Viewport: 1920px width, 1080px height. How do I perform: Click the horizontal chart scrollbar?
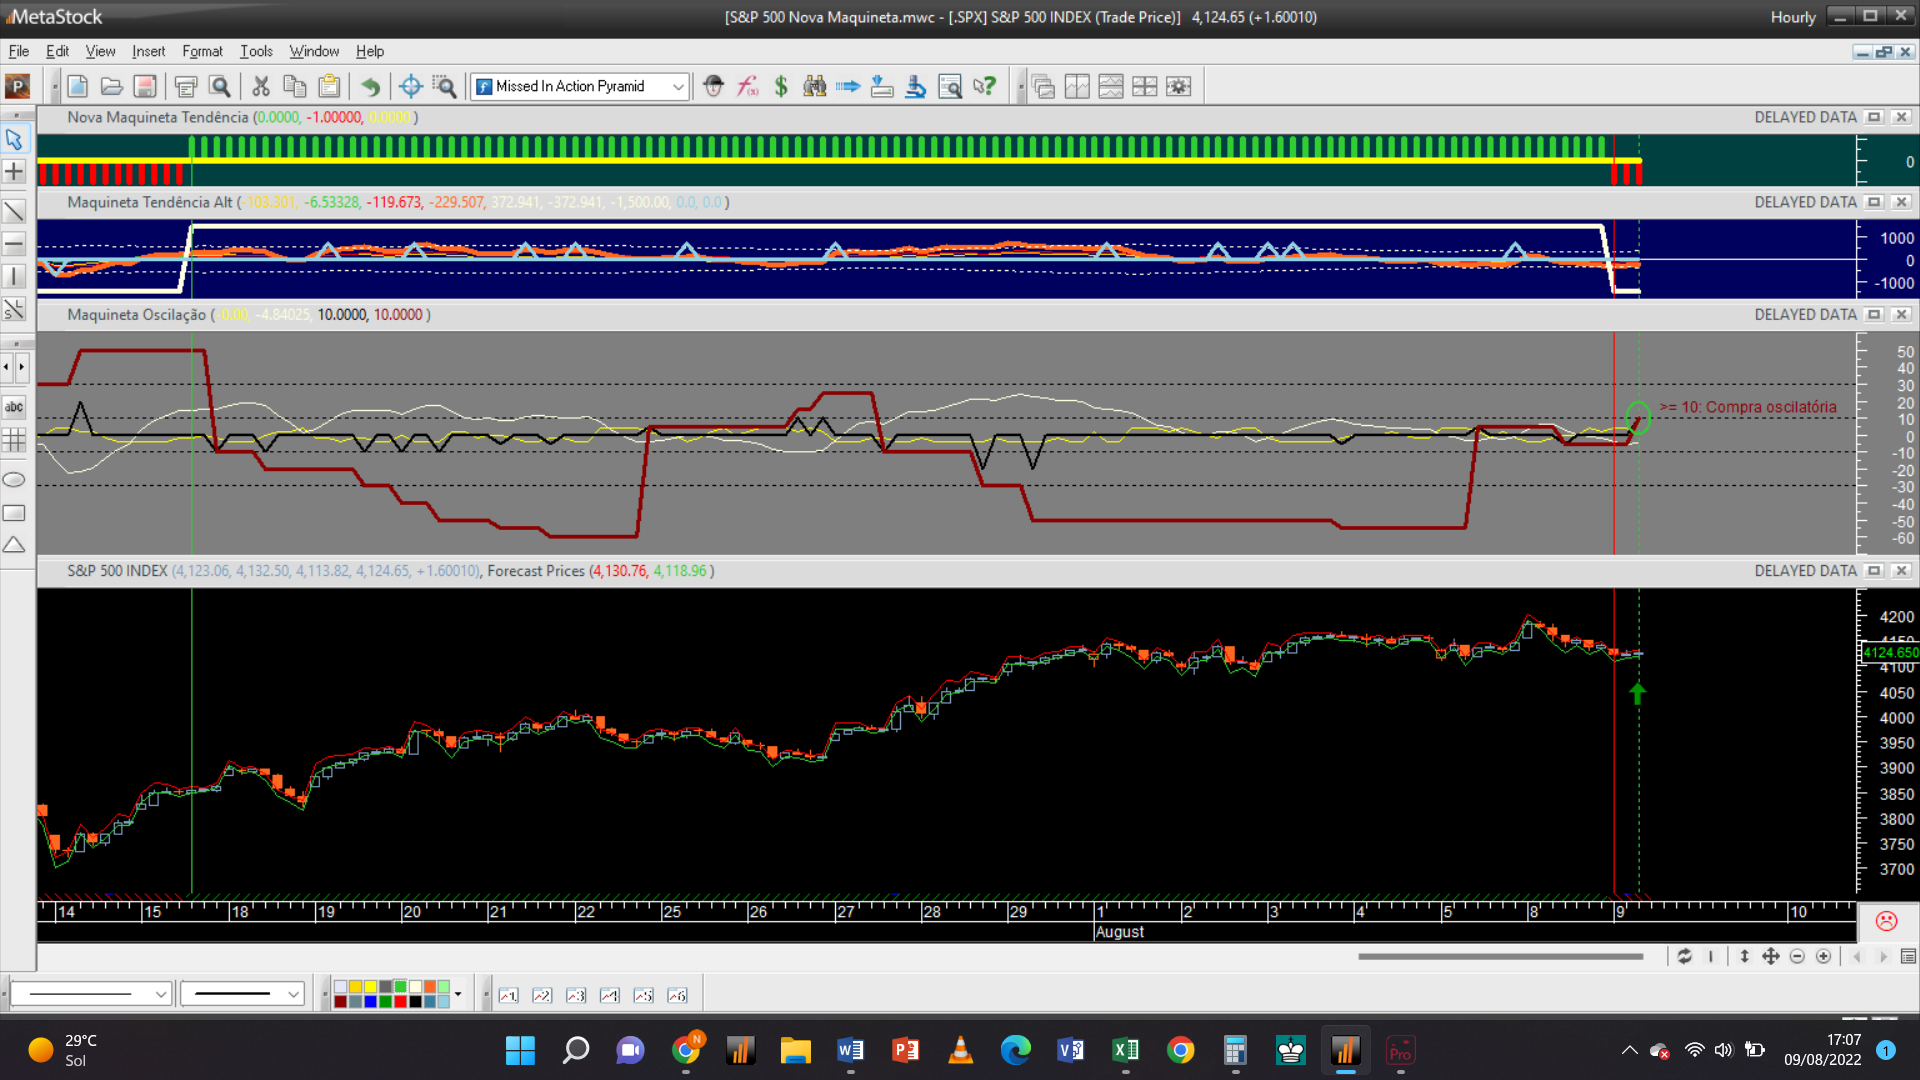coord(1500,957)
